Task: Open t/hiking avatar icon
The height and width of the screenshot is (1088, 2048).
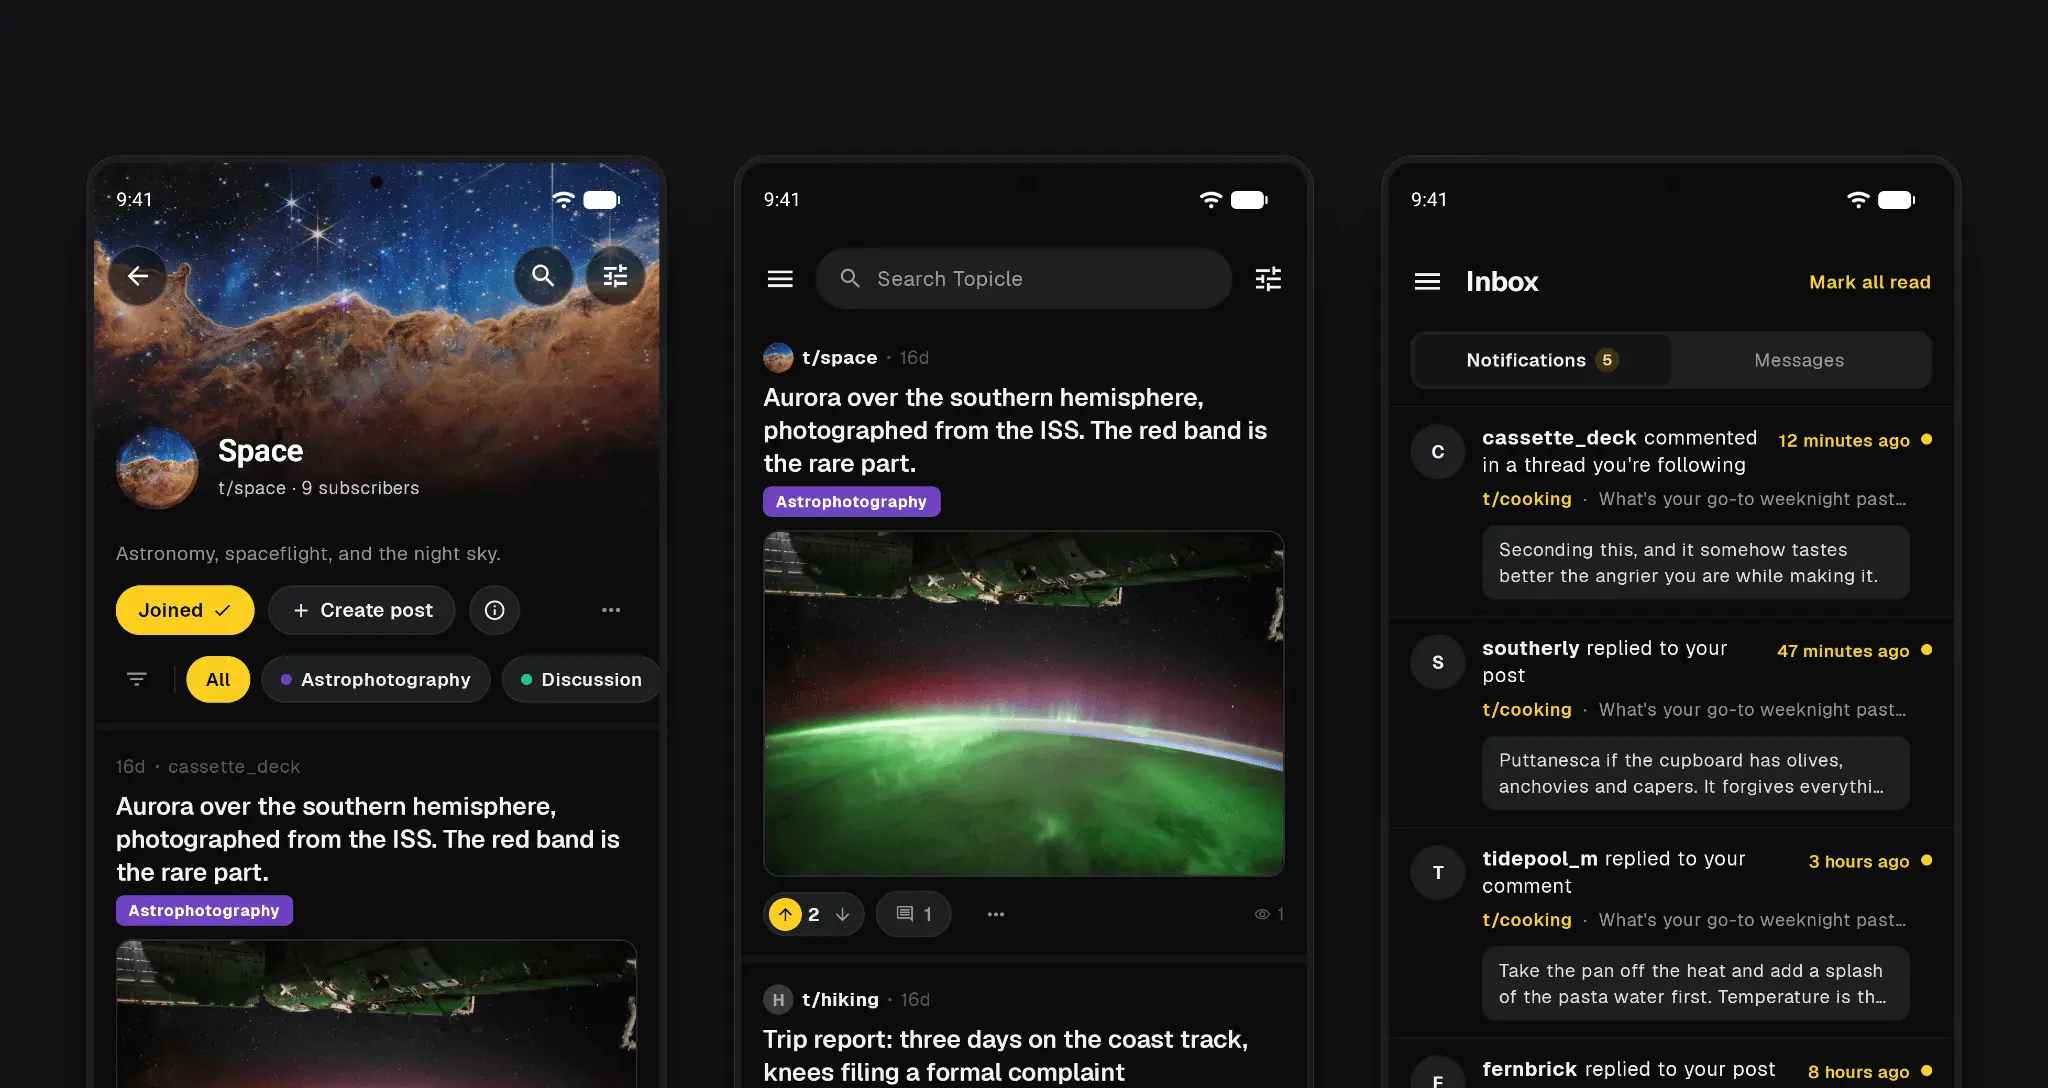Action: [778, 1000]
